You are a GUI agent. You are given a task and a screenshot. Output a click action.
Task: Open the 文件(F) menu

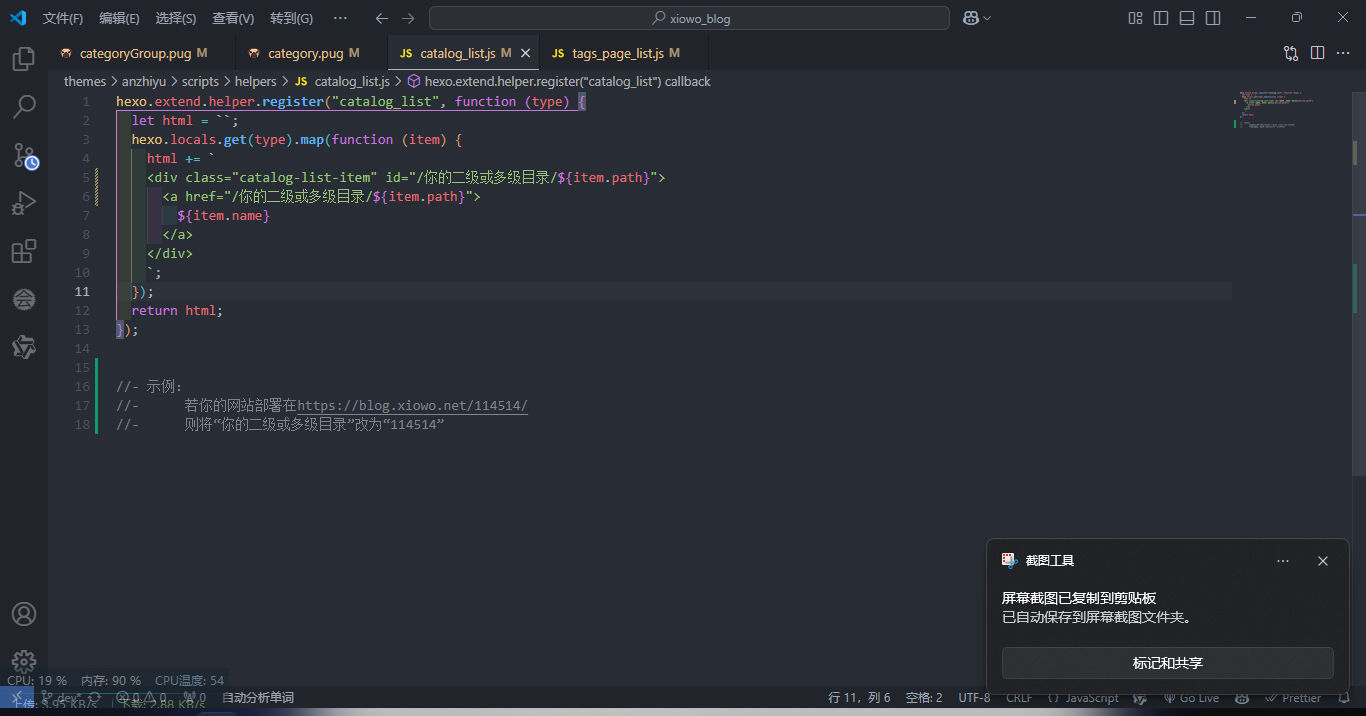coord(63,18)
